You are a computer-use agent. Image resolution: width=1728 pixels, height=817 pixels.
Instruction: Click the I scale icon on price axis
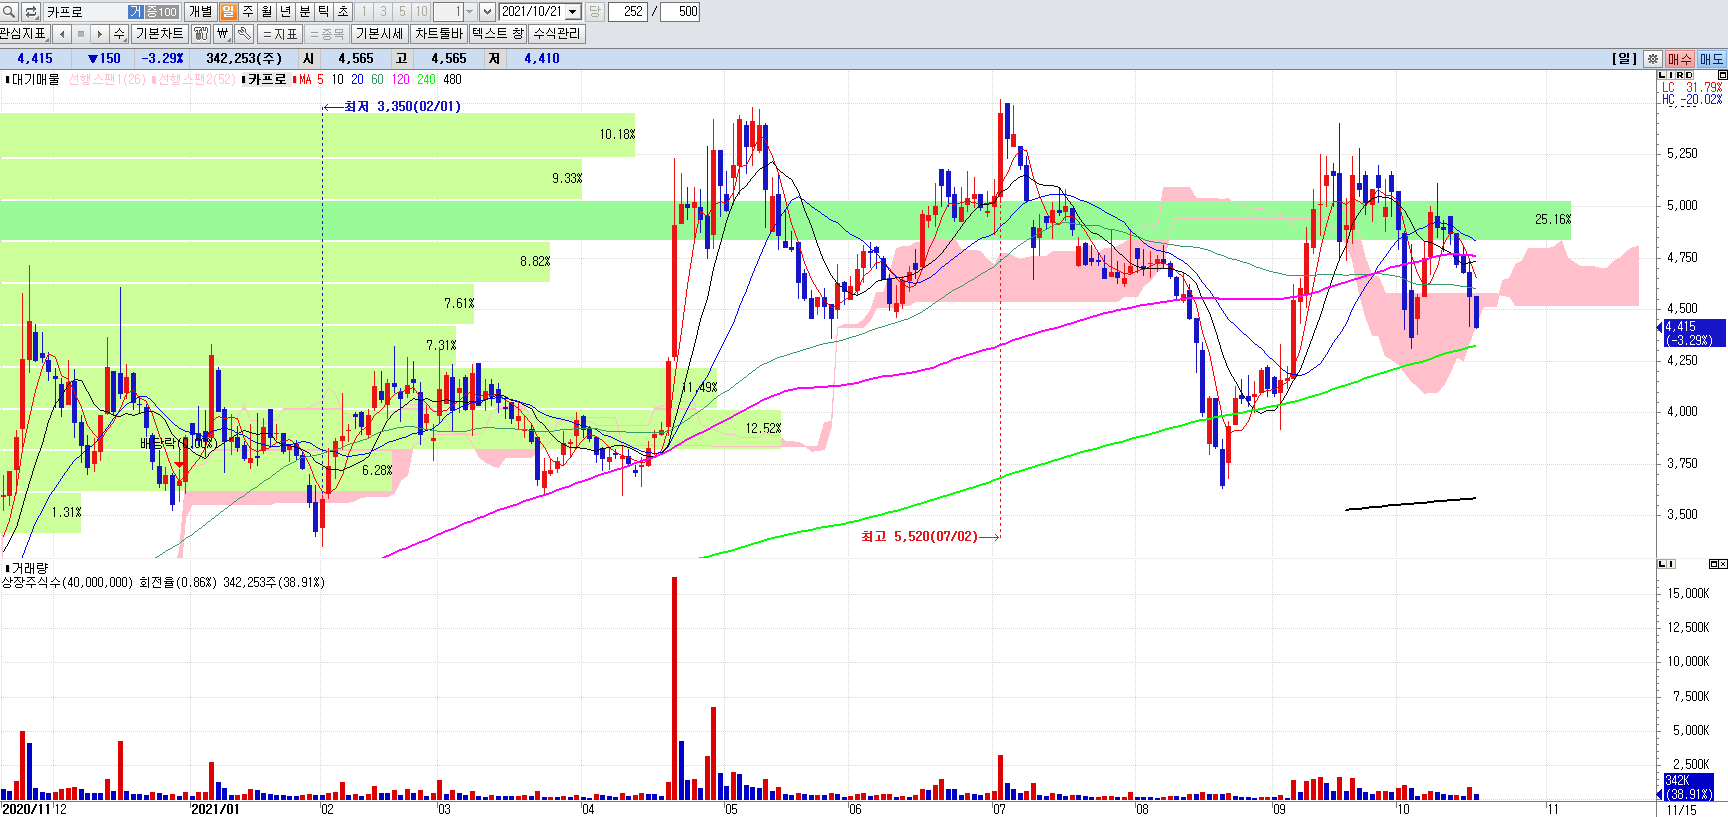click(x=1670, y=75)
